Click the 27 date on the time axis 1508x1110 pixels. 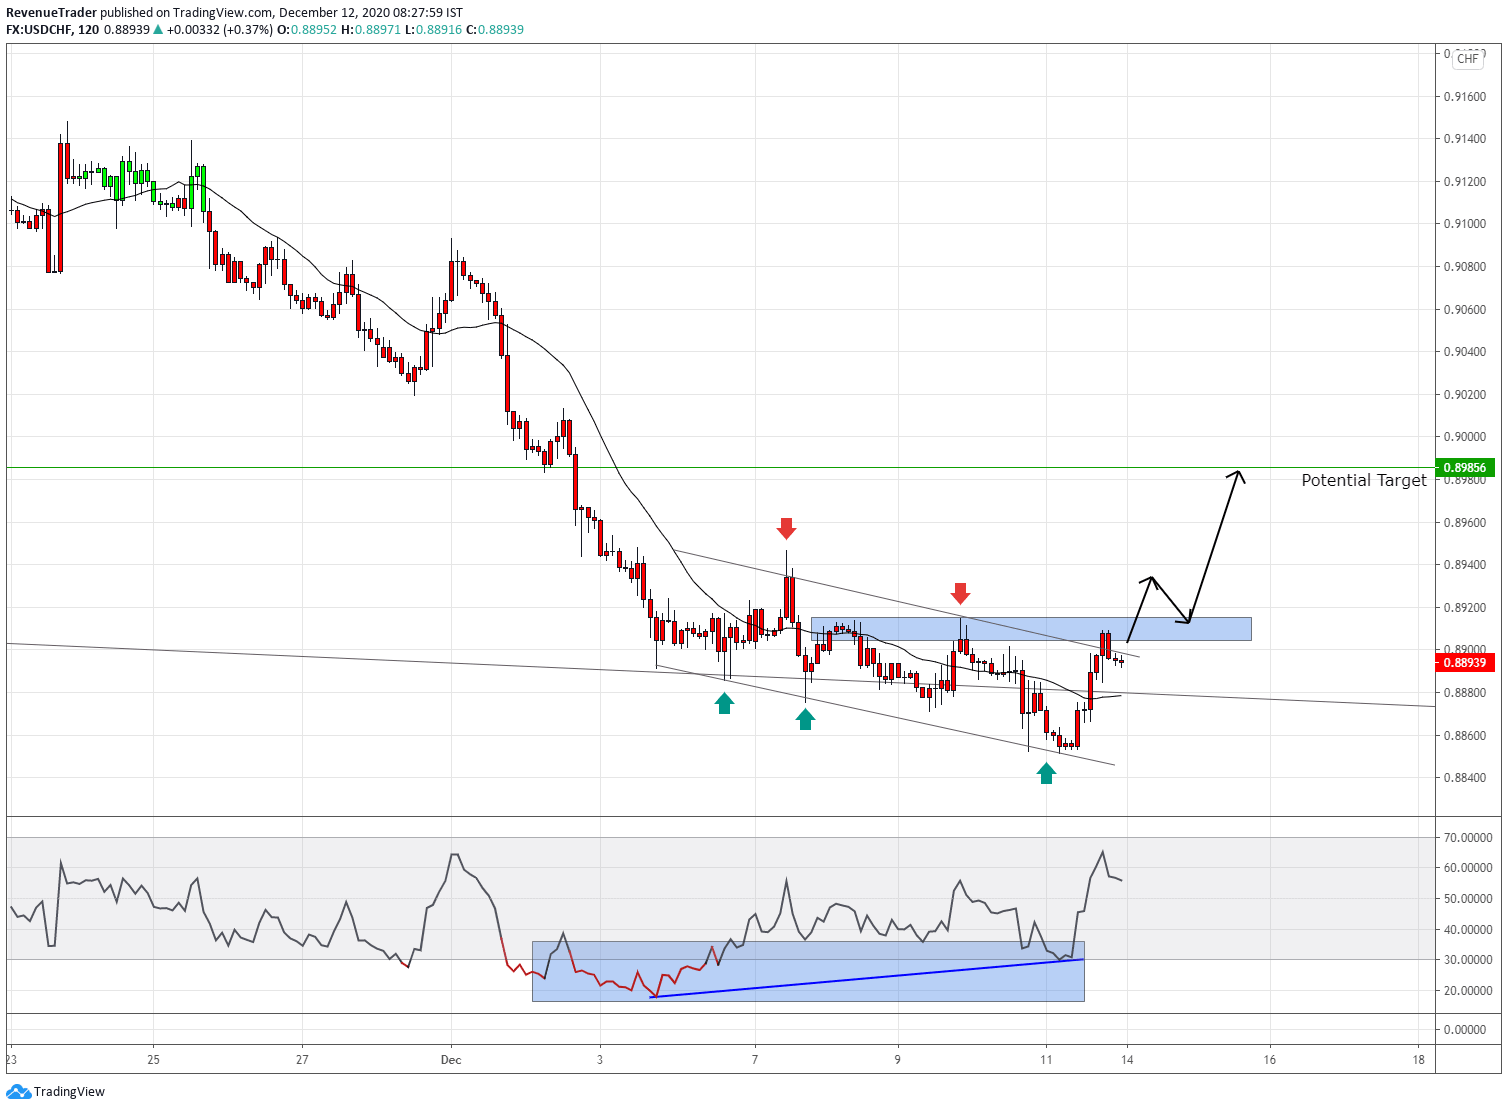pyautogui.click(x=302, y=1060)
